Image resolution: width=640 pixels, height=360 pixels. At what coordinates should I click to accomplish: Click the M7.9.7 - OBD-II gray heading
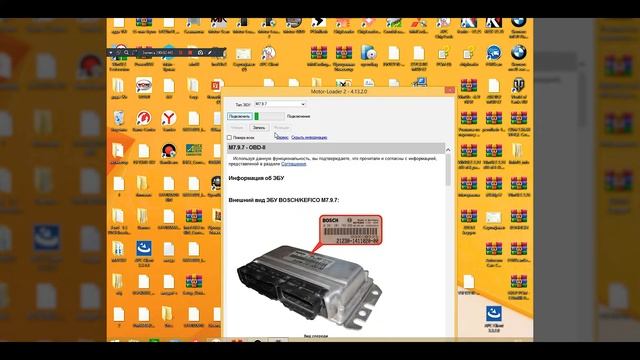[x=336, y=147]
